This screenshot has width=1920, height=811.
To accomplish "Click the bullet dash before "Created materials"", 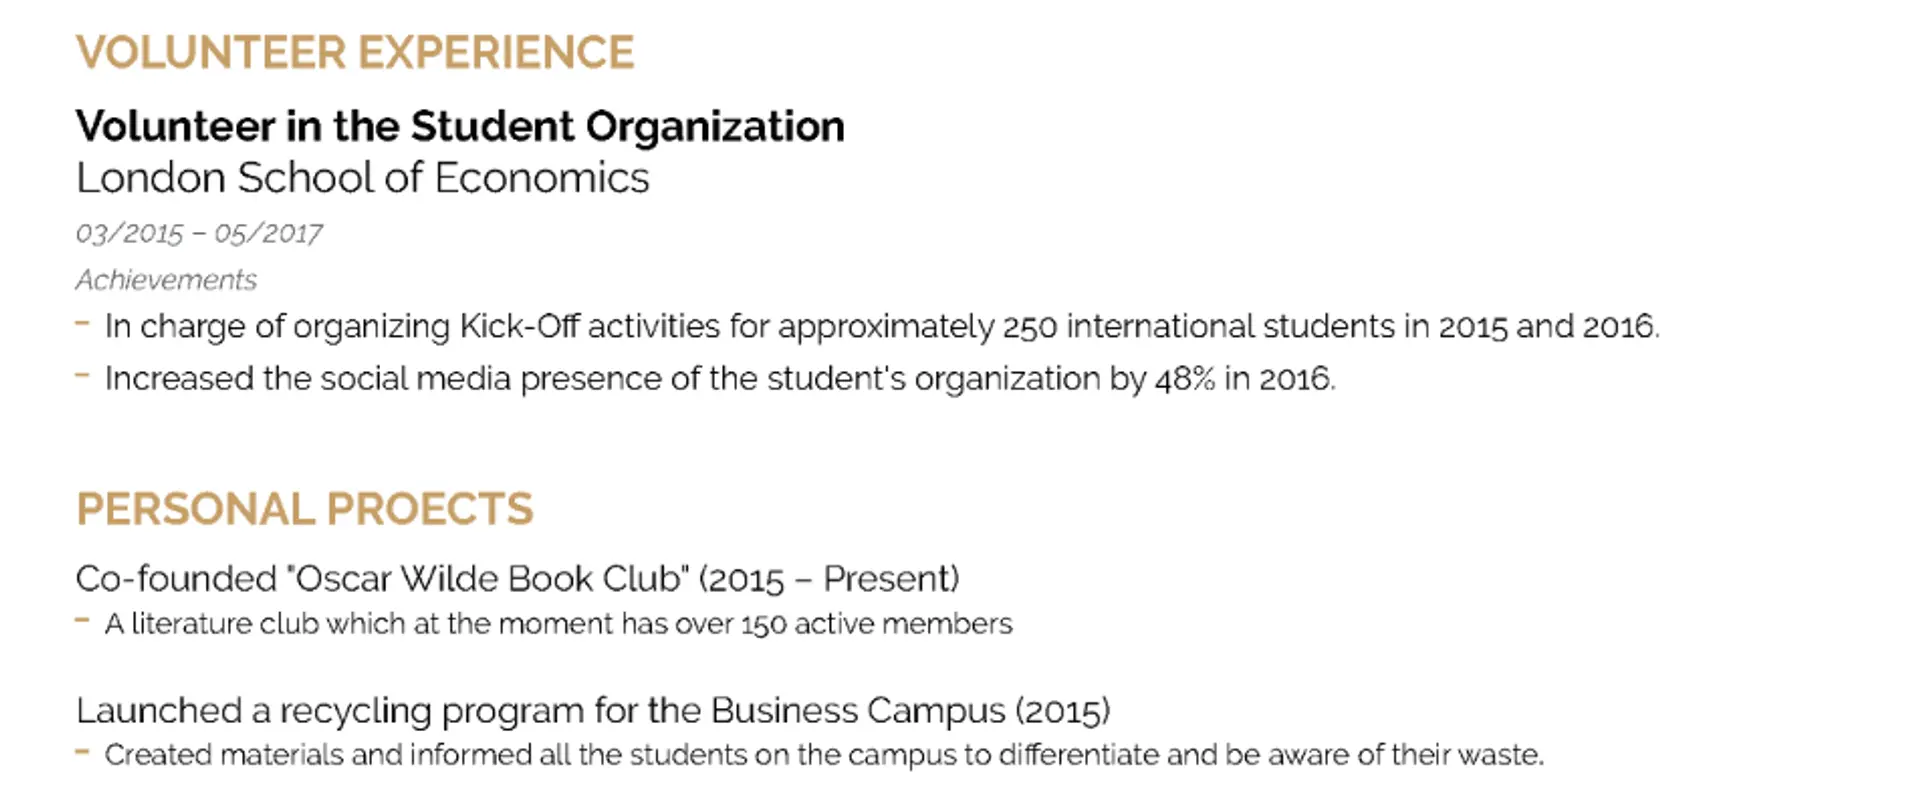I will (83, 752).
